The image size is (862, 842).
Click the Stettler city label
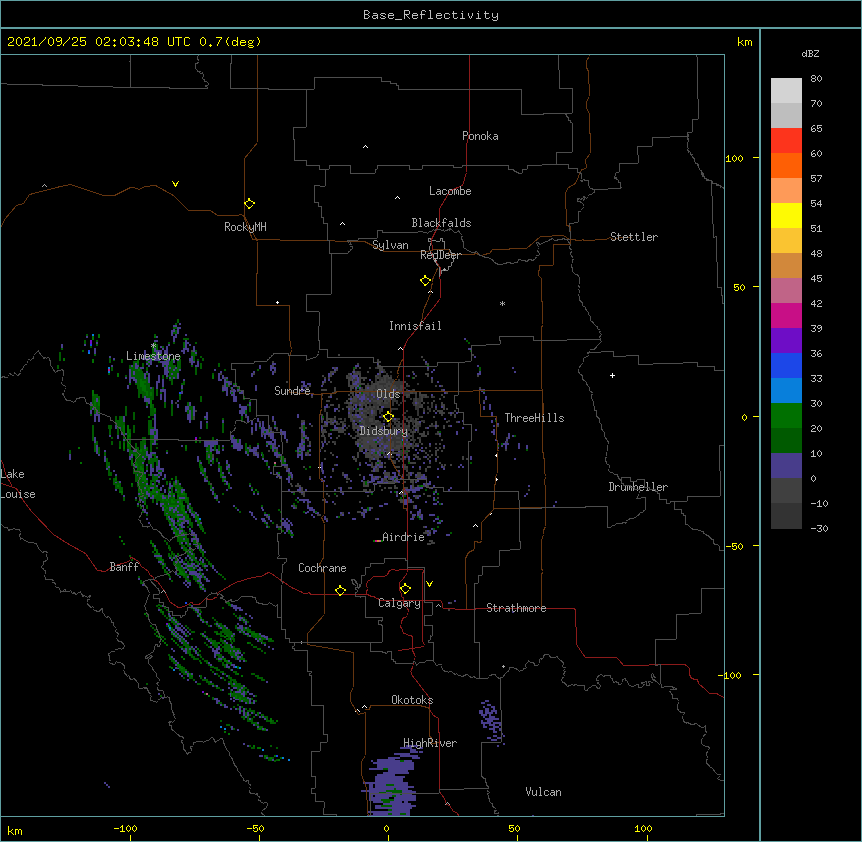click(x=633, y=237)
